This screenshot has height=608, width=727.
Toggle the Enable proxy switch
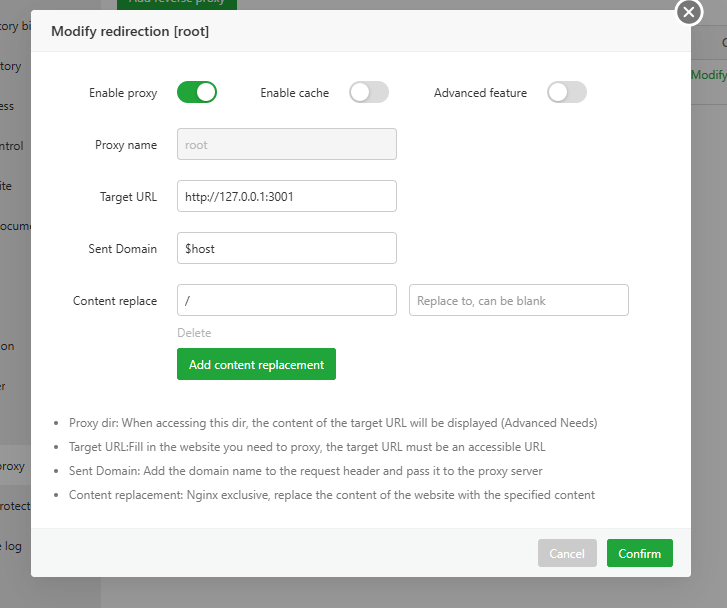pos(197,93)
